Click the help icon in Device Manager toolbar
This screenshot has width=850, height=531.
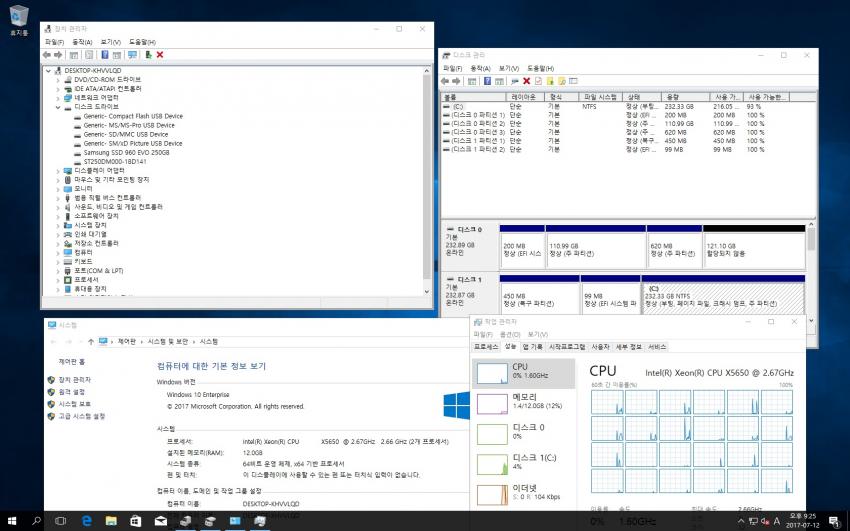(105, 55)
